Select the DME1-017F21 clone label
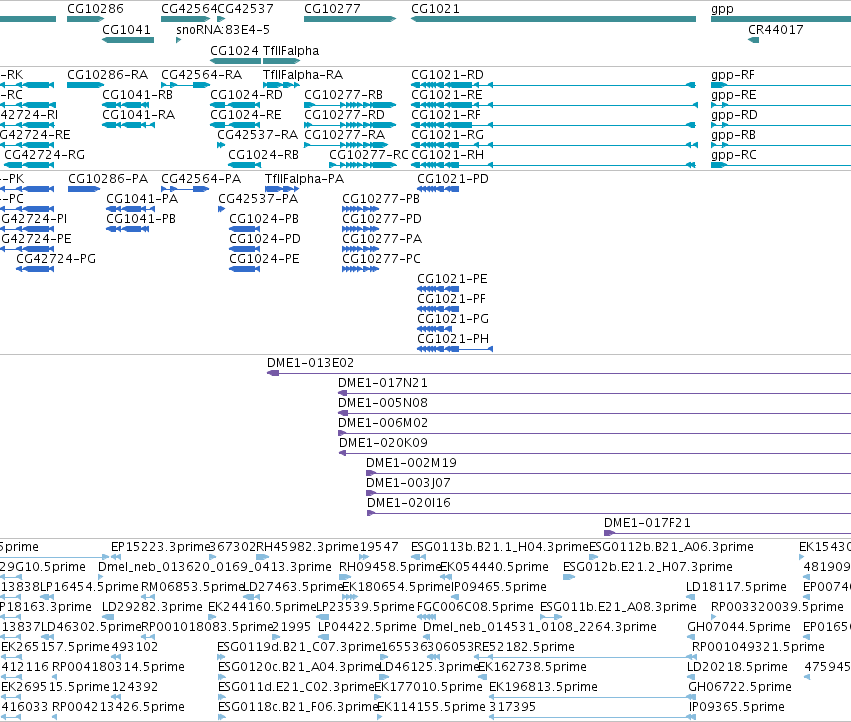851x722 pixels. pos(647,524)
